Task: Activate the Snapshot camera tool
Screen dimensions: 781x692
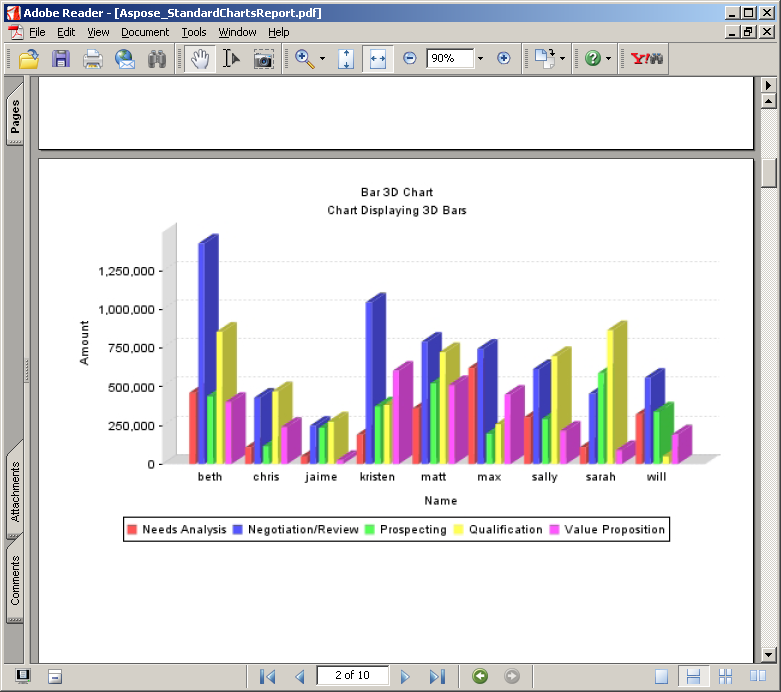Action: pos(263,59)
